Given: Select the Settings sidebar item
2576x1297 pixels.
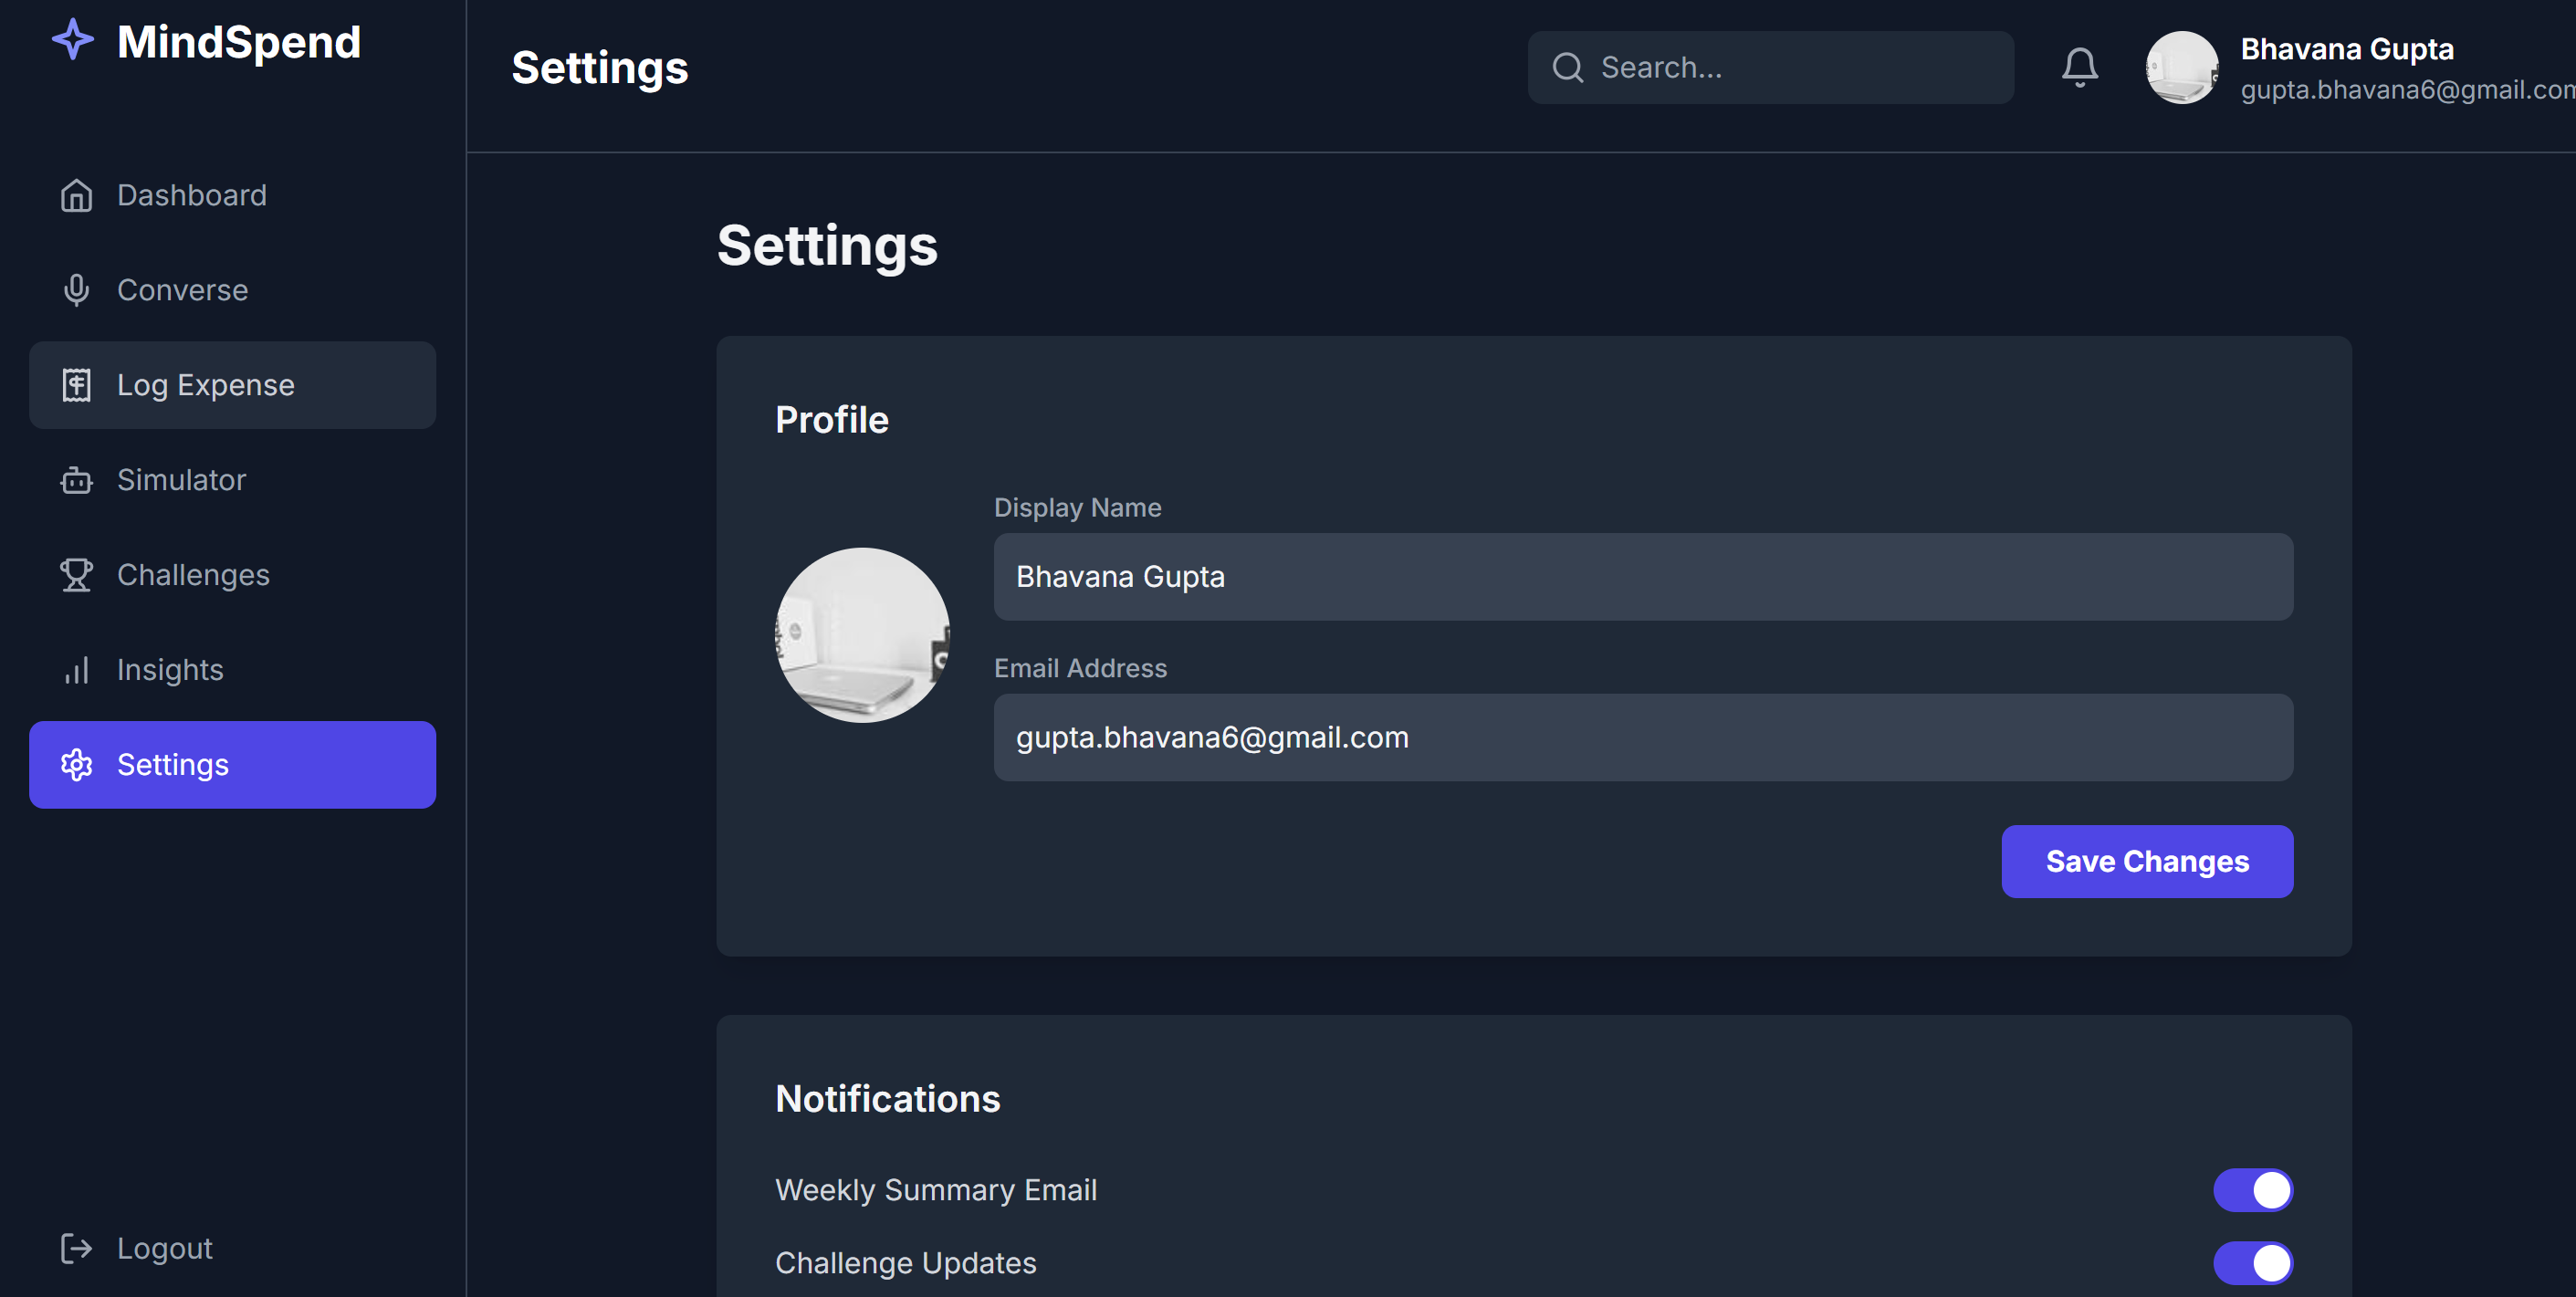Looking at the screenshot, I should (x=232, y=765).
